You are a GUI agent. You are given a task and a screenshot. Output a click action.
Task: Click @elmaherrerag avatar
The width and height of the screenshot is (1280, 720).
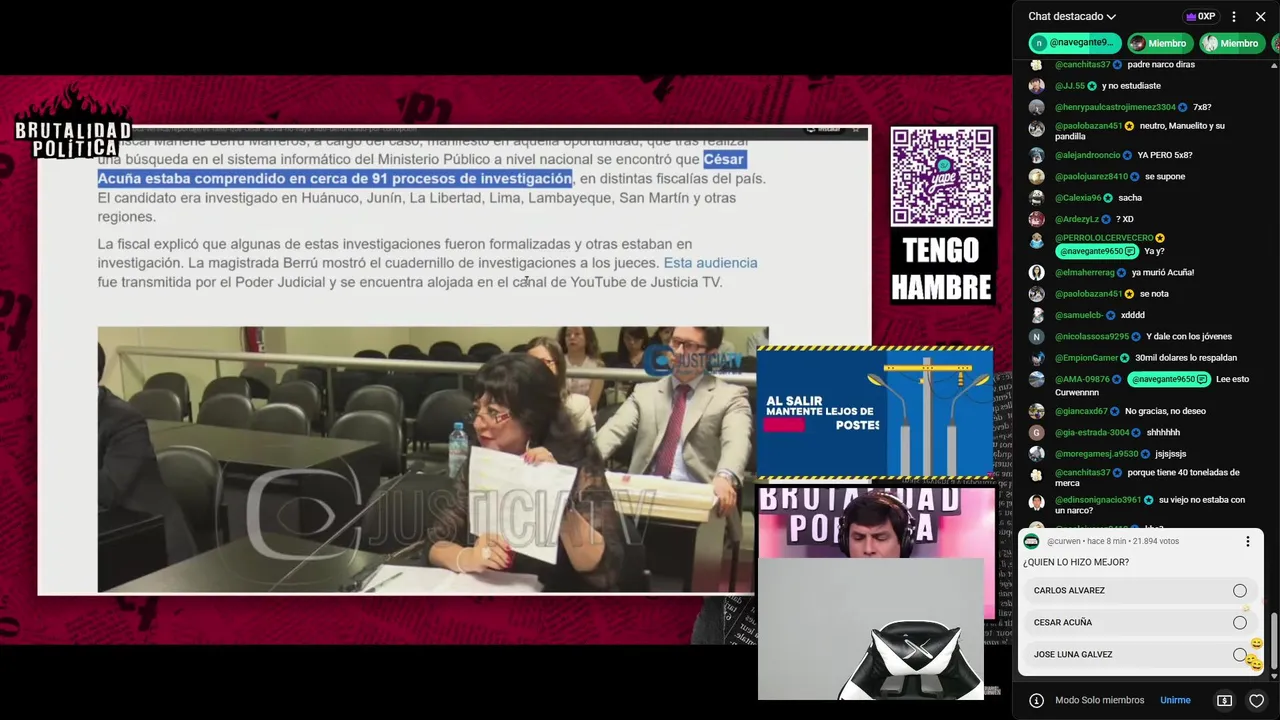tap(1037, 273)
